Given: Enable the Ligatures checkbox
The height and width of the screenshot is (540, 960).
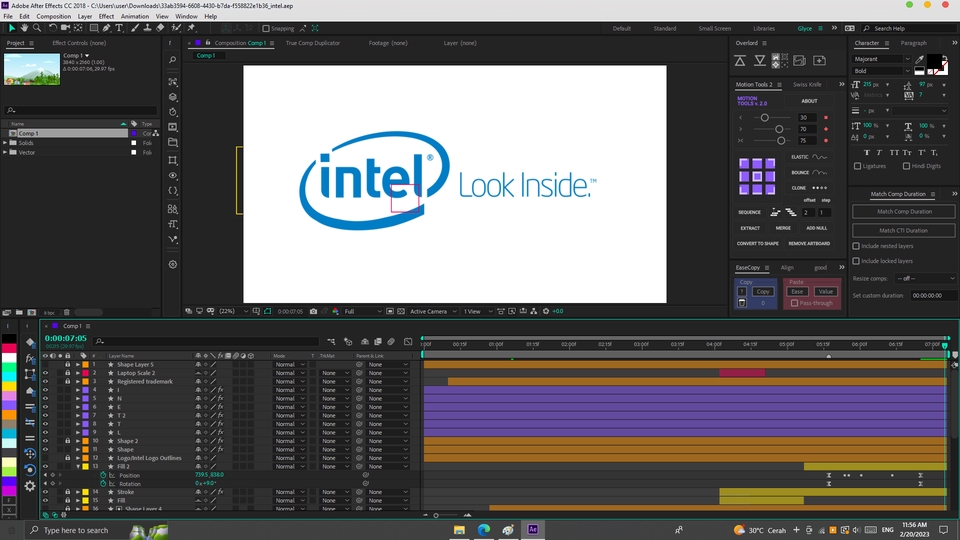Looking at the screenshot, I should coord(857,166).
